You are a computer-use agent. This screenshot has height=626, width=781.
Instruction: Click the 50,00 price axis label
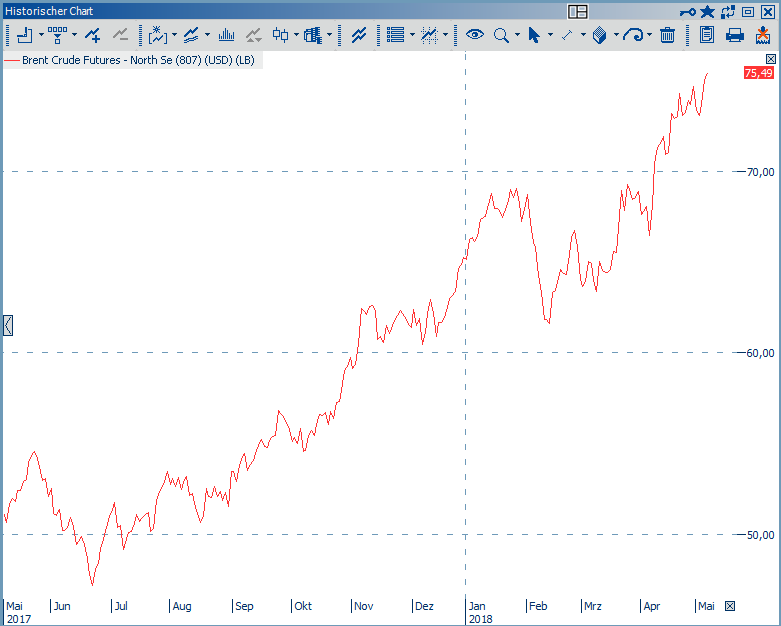point(761,535)
